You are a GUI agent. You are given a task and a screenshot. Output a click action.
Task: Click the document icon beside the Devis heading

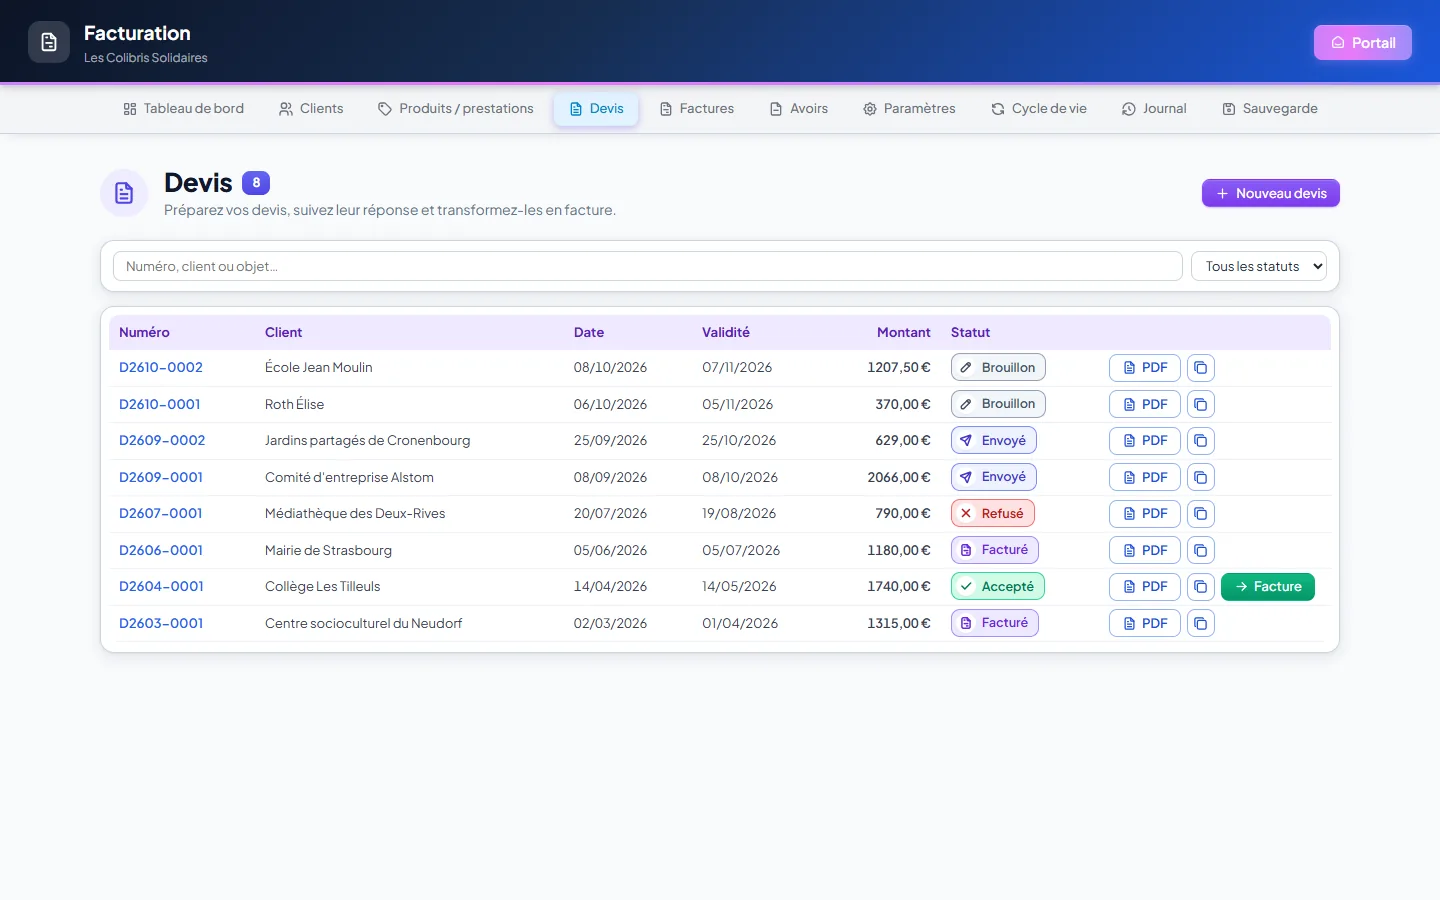pyautogui.click(x=124, y=193)
